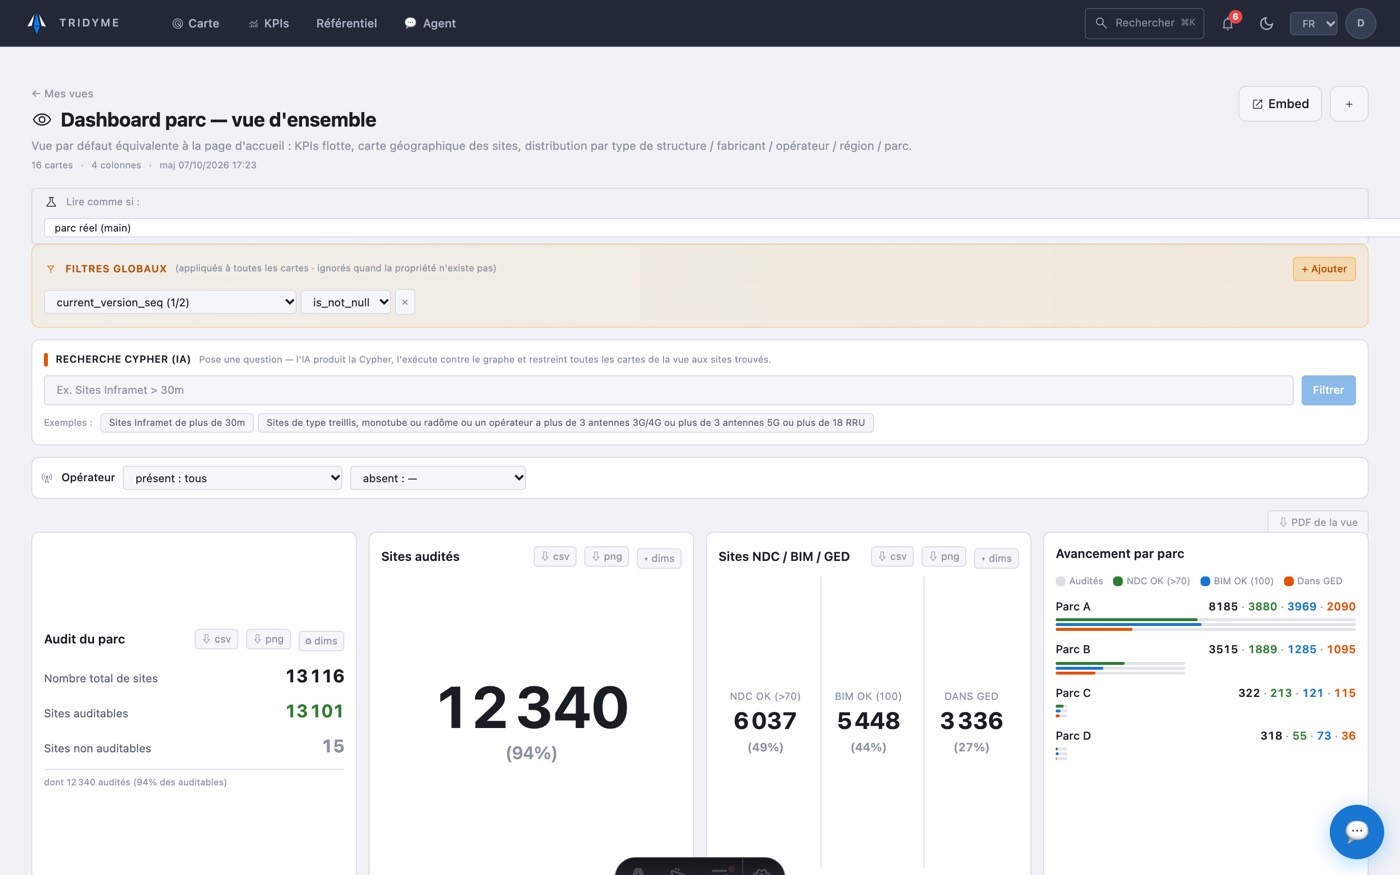Open the FR language dropdown
Image resolution: width=1400 pixels, height=875 pixels.
[1313, 23]
